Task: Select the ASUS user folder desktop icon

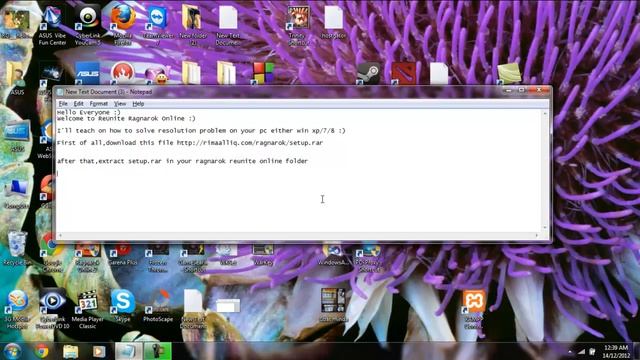Action: pyautogui.click(x=16, y=79)
